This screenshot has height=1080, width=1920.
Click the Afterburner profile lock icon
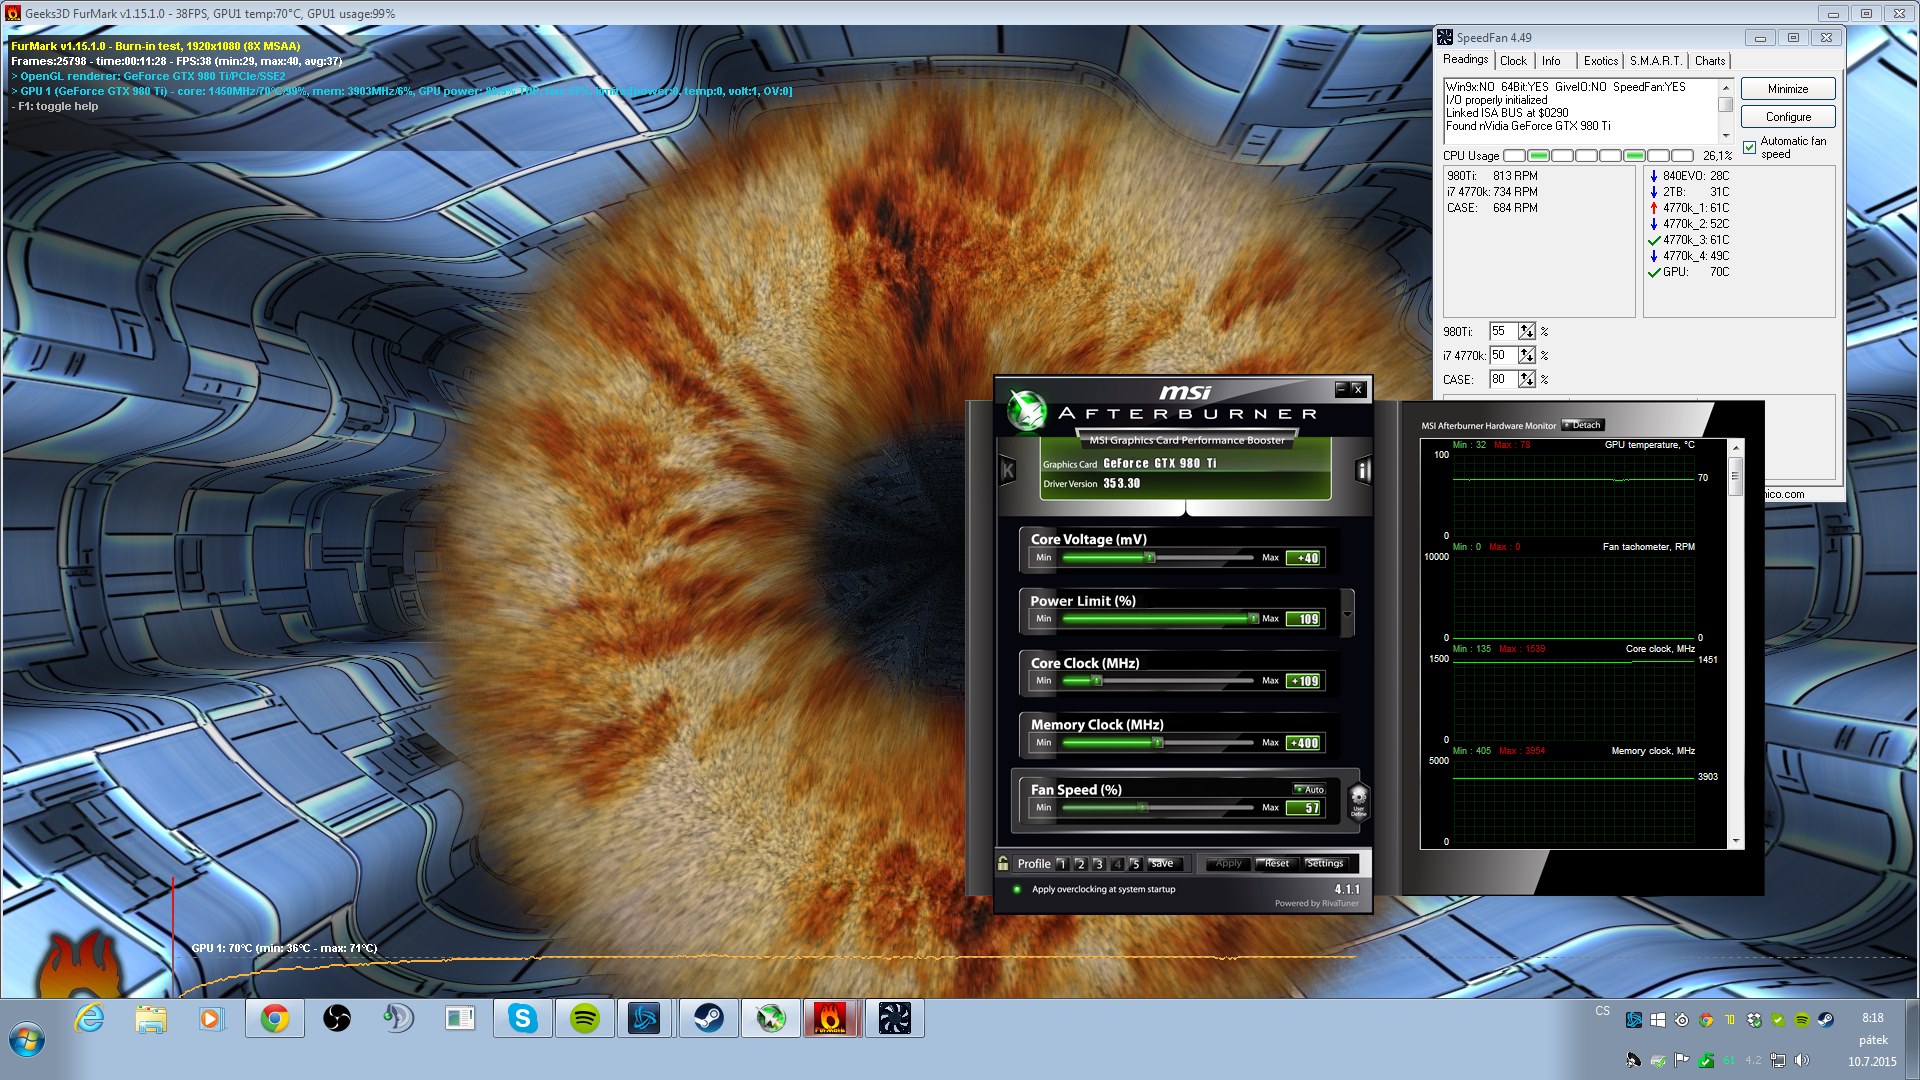(1003, 863)
